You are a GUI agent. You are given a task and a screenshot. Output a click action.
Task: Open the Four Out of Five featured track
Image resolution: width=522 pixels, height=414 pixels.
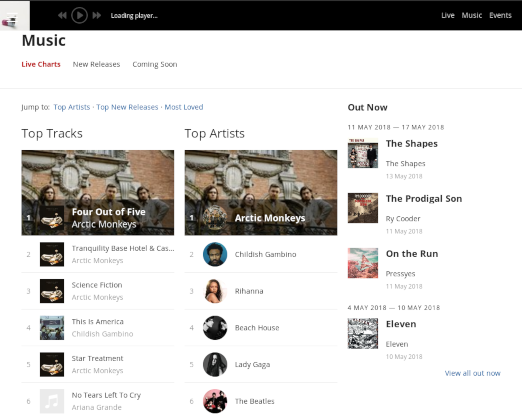(98, 193)
